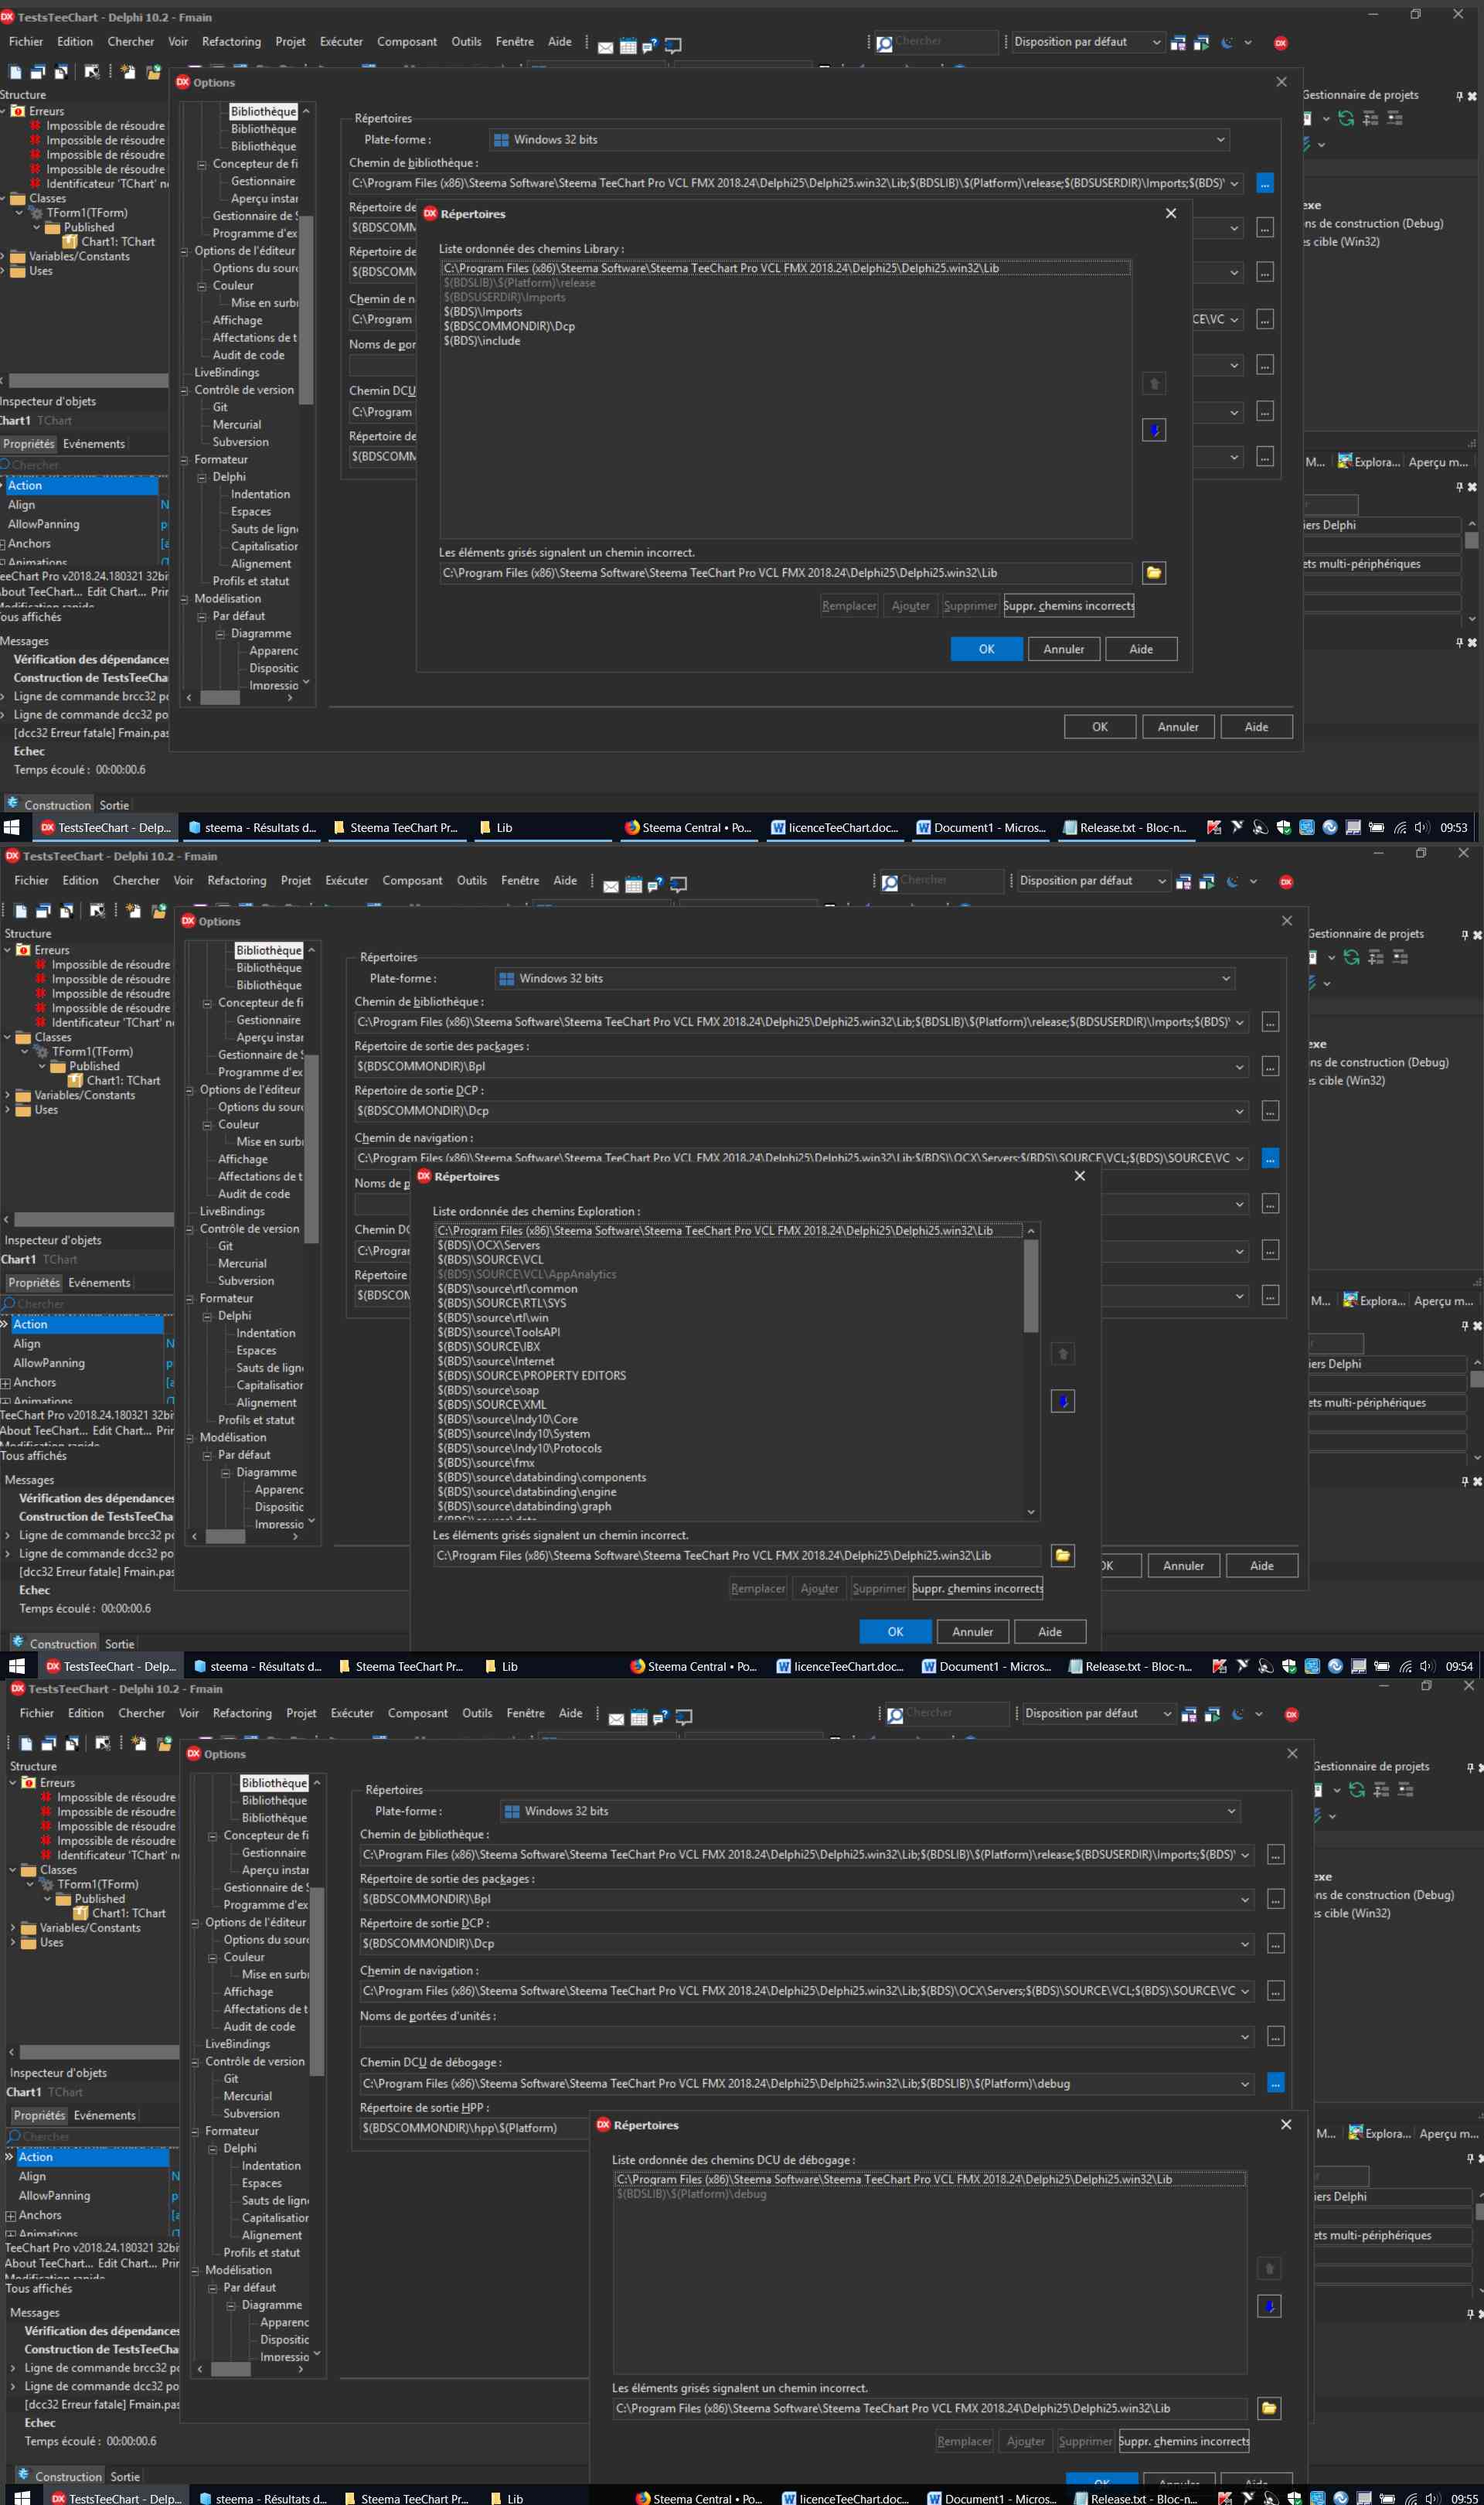Click move-down arrow in Library paths dialog
This screenshot has width=1484, height=2505.
point(1154,430)
